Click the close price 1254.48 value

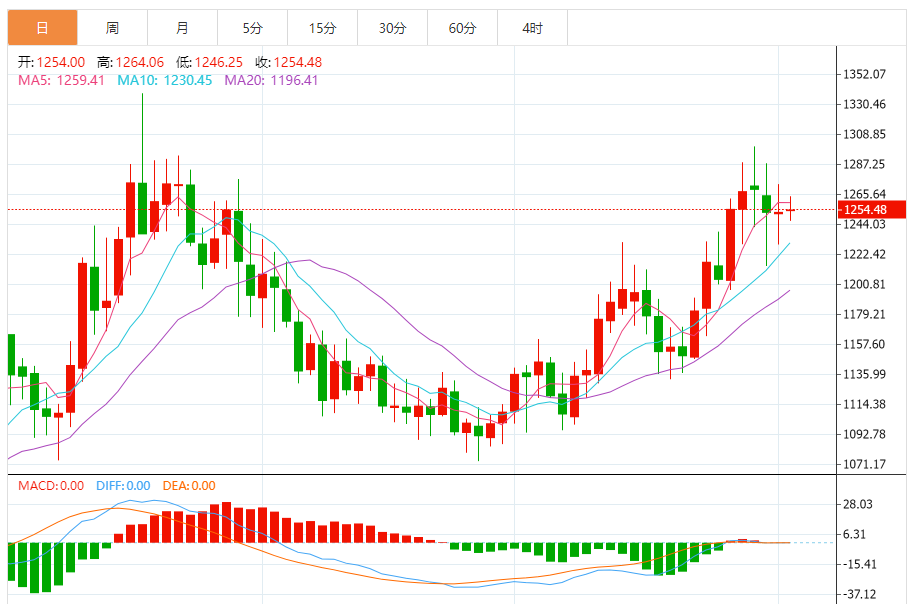pyautogui.click(x=298, y=62)
